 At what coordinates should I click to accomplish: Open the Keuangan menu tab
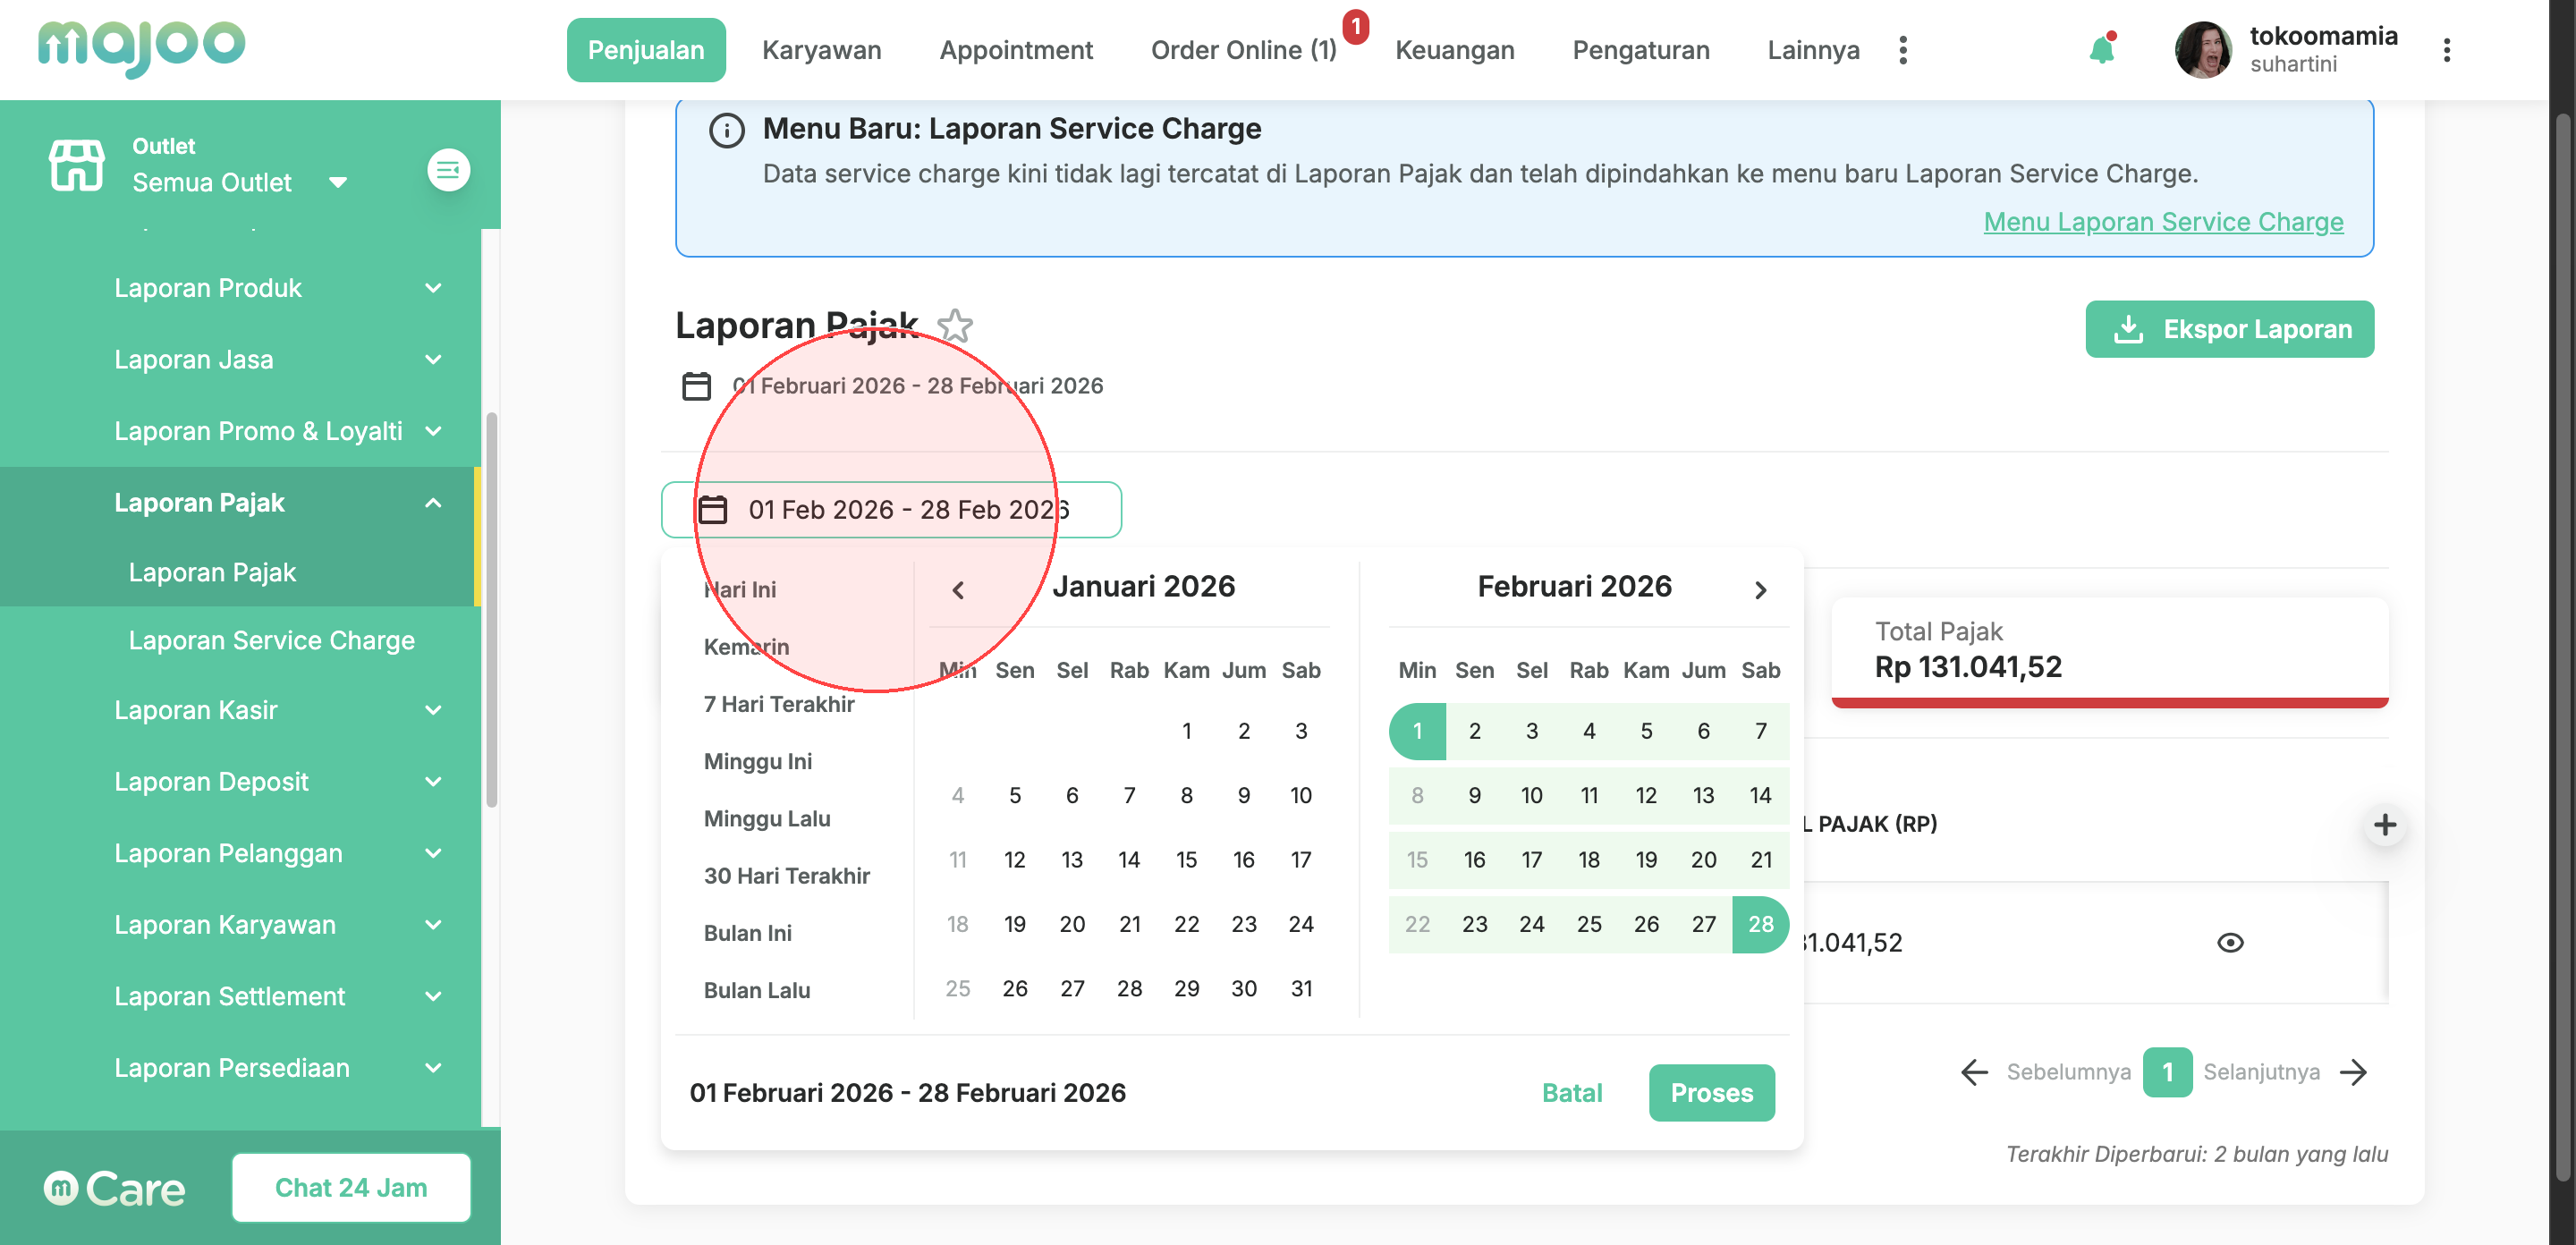1454,50
